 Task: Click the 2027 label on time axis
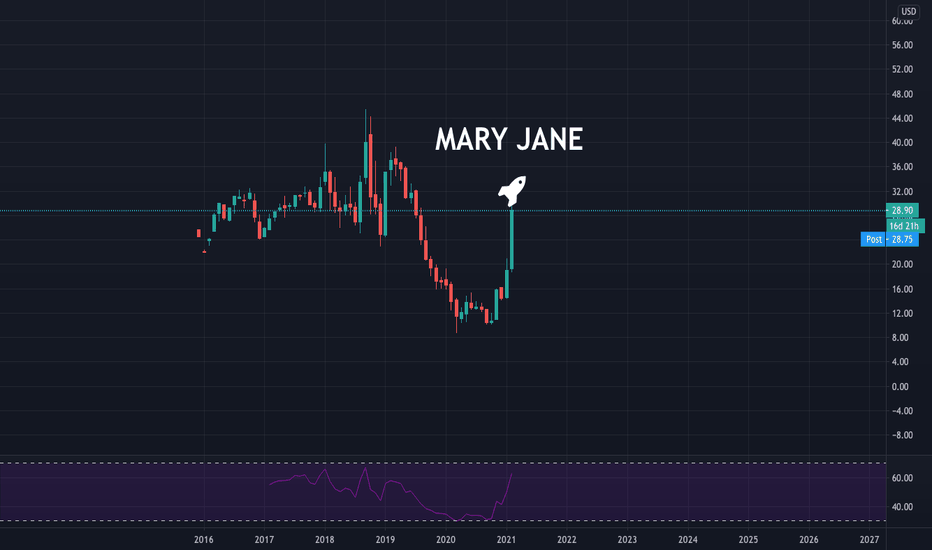click(869, 540)
